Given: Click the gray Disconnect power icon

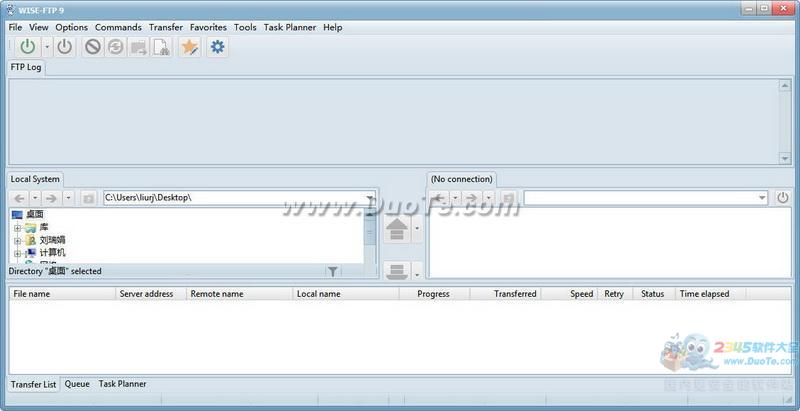Looking at the screenshot, I should (64, 47).
